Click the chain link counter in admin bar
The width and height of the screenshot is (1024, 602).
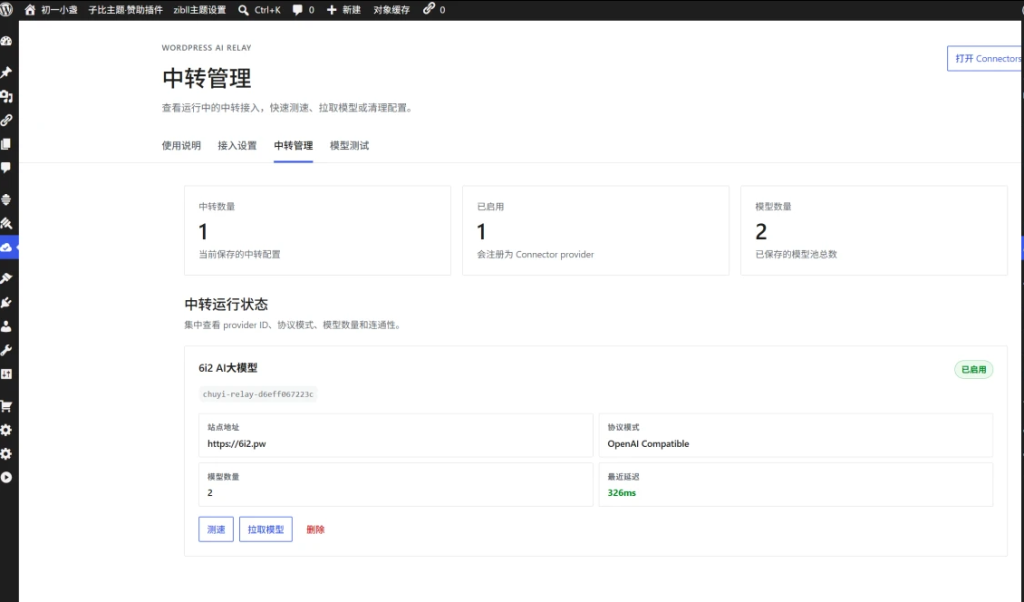(x=434, y=10)
